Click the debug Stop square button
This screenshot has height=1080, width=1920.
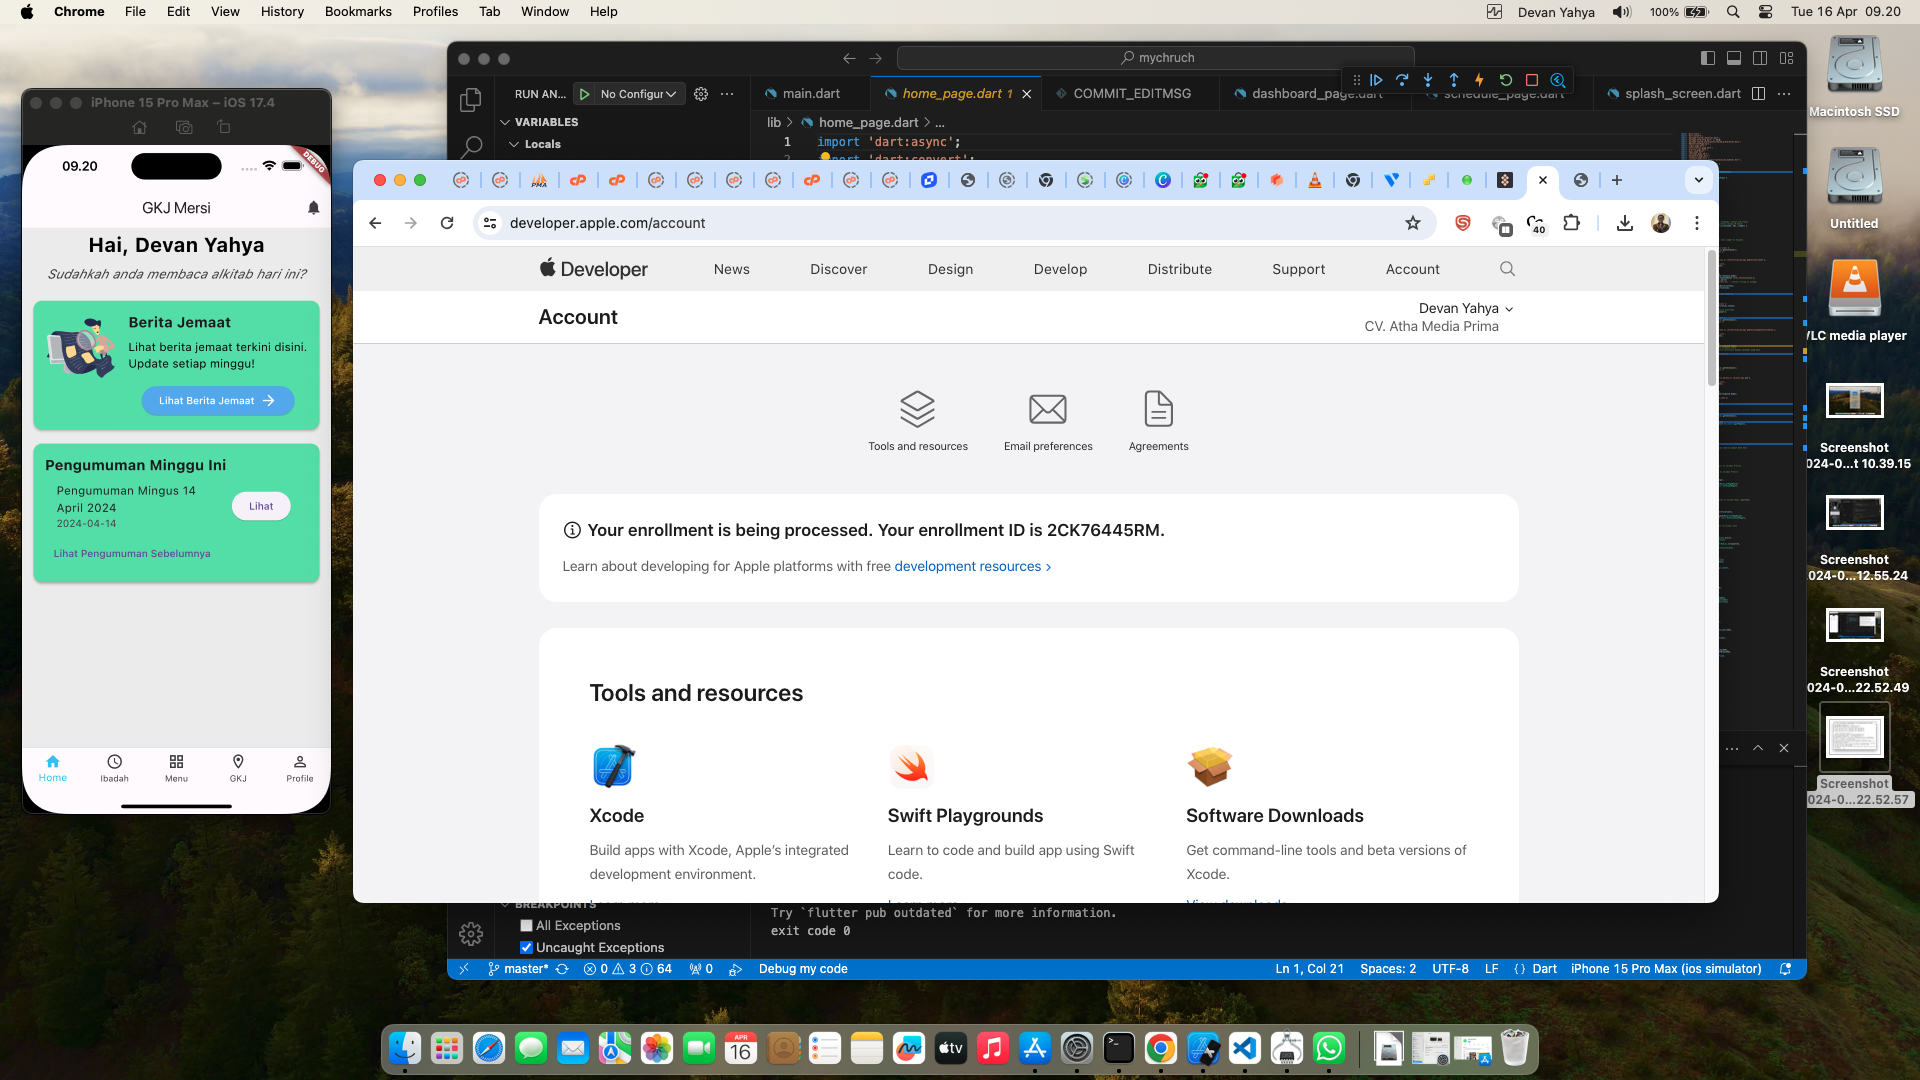click(x=1531, y=80)
